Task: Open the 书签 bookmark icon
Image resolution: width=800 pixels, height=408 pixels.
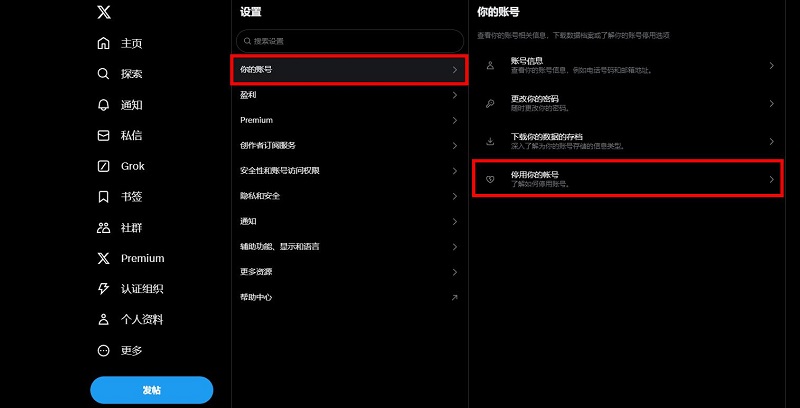Action: 104,197
